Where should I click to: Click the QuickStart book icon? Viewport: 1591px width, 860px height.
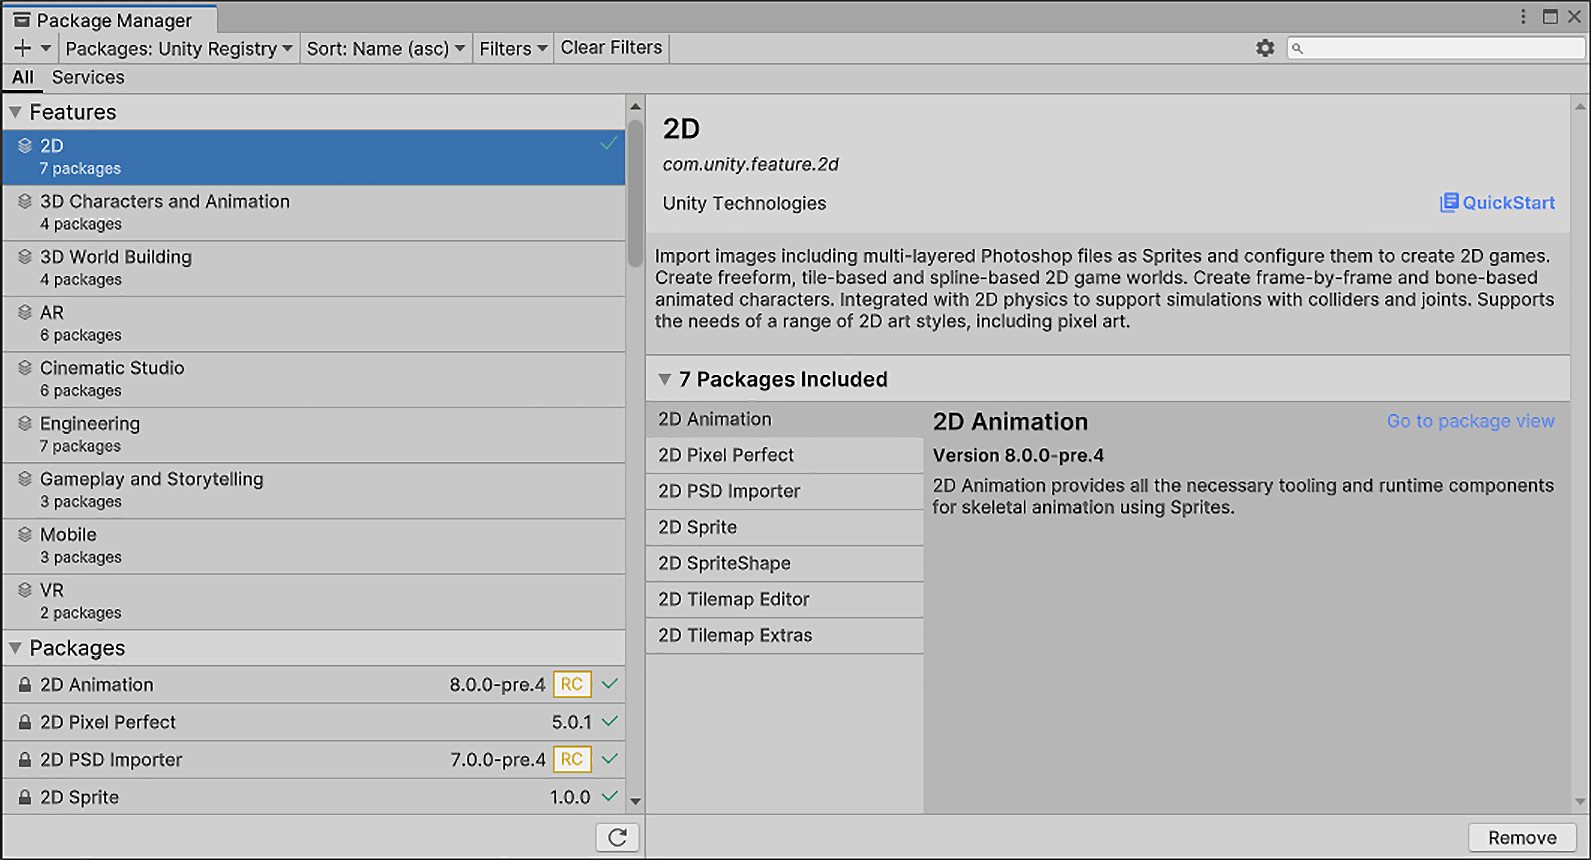[x=1448, y=203]
